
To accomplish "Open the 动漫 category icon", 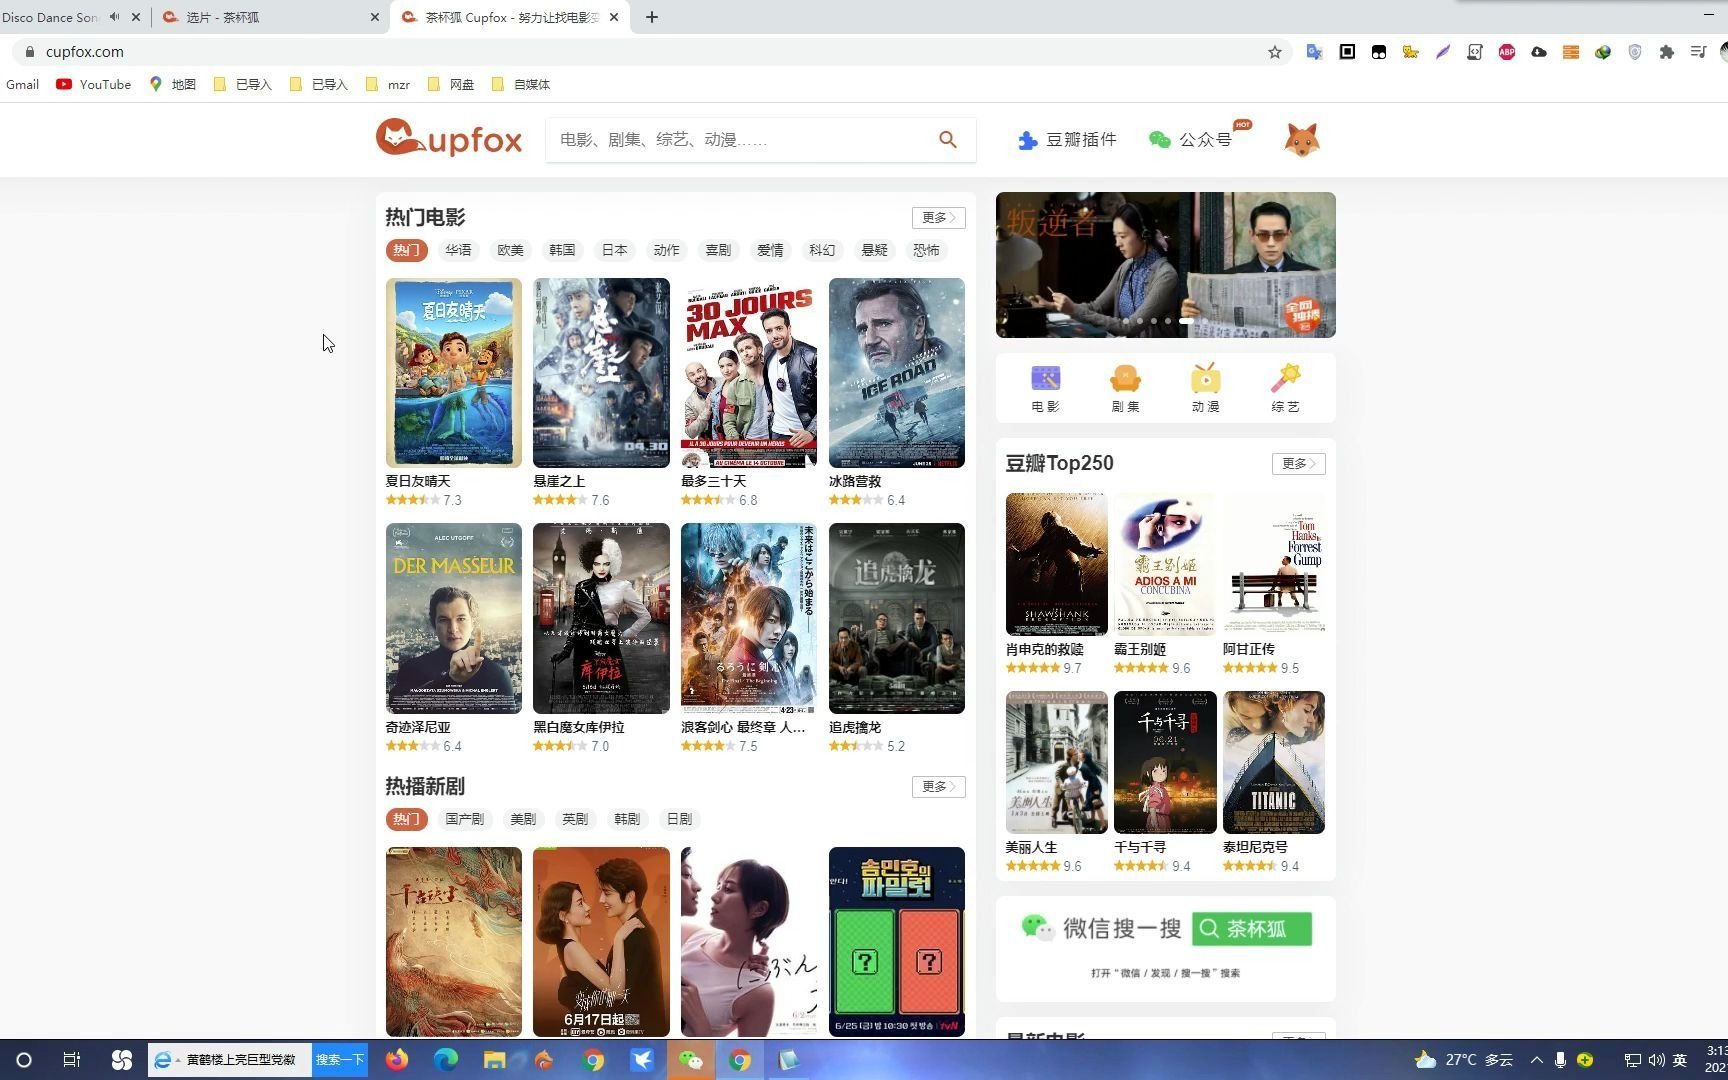I will coord(1205,388).
